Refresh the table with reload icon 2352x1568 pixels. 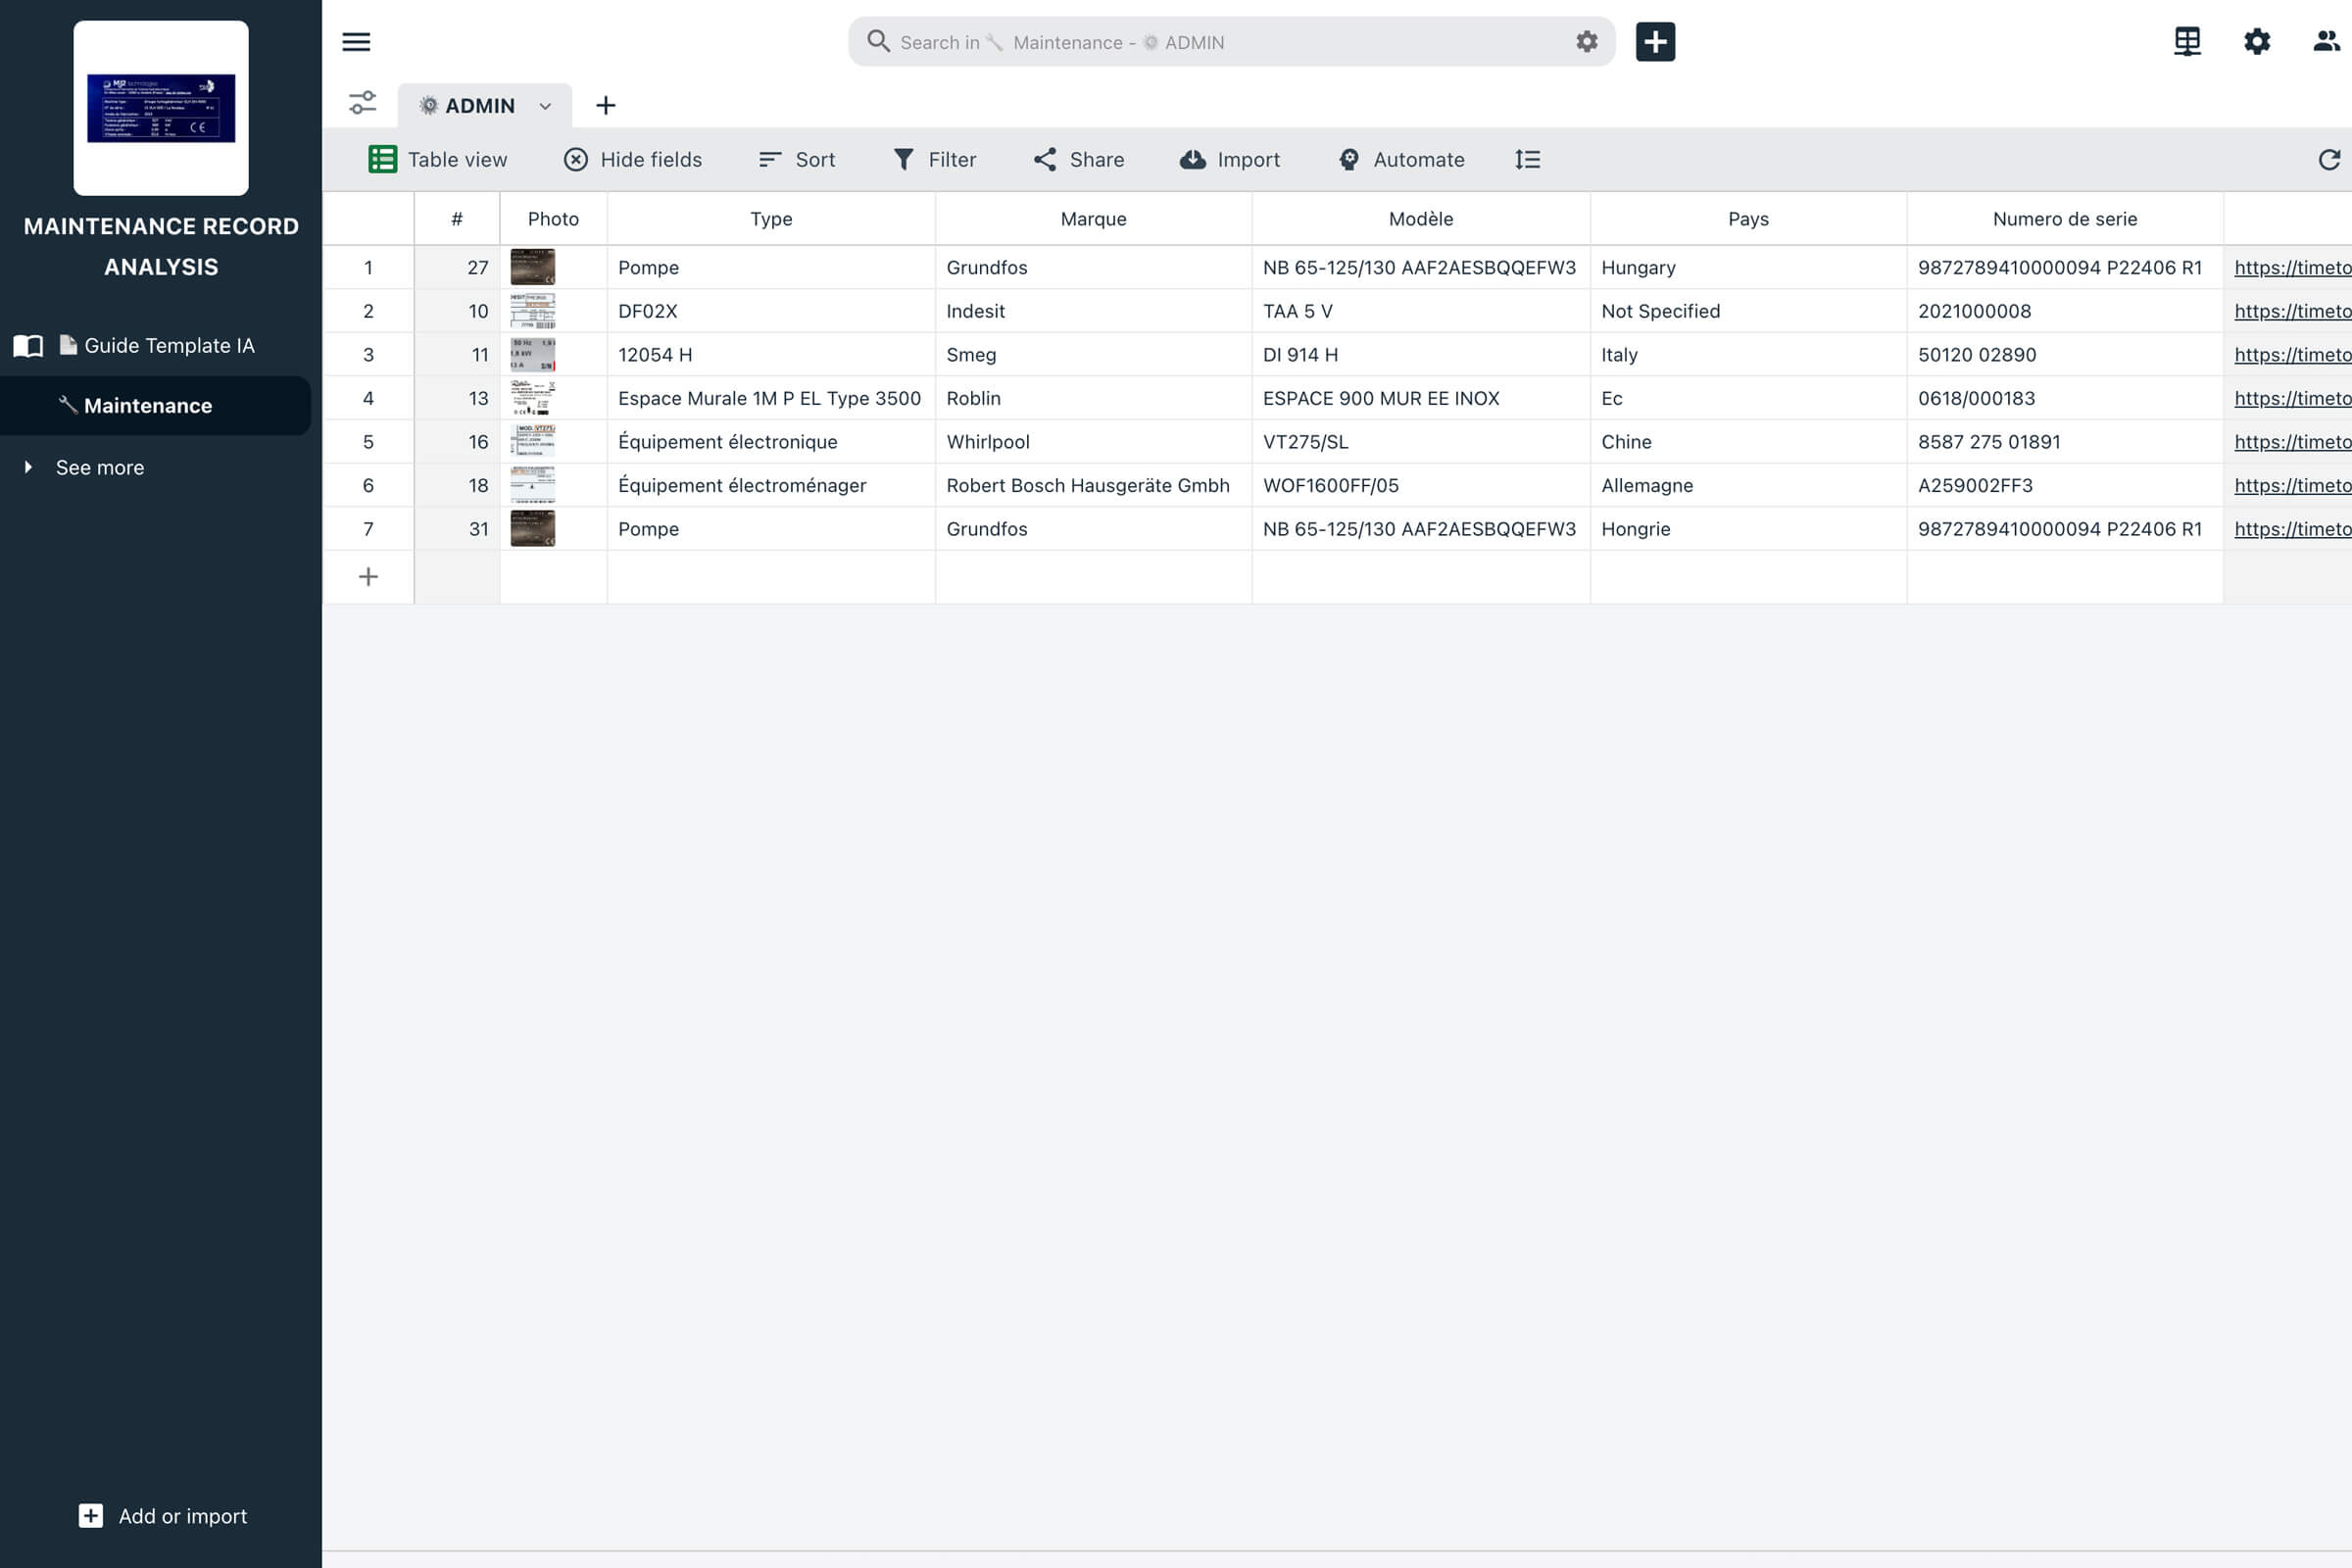(2328, 160)
